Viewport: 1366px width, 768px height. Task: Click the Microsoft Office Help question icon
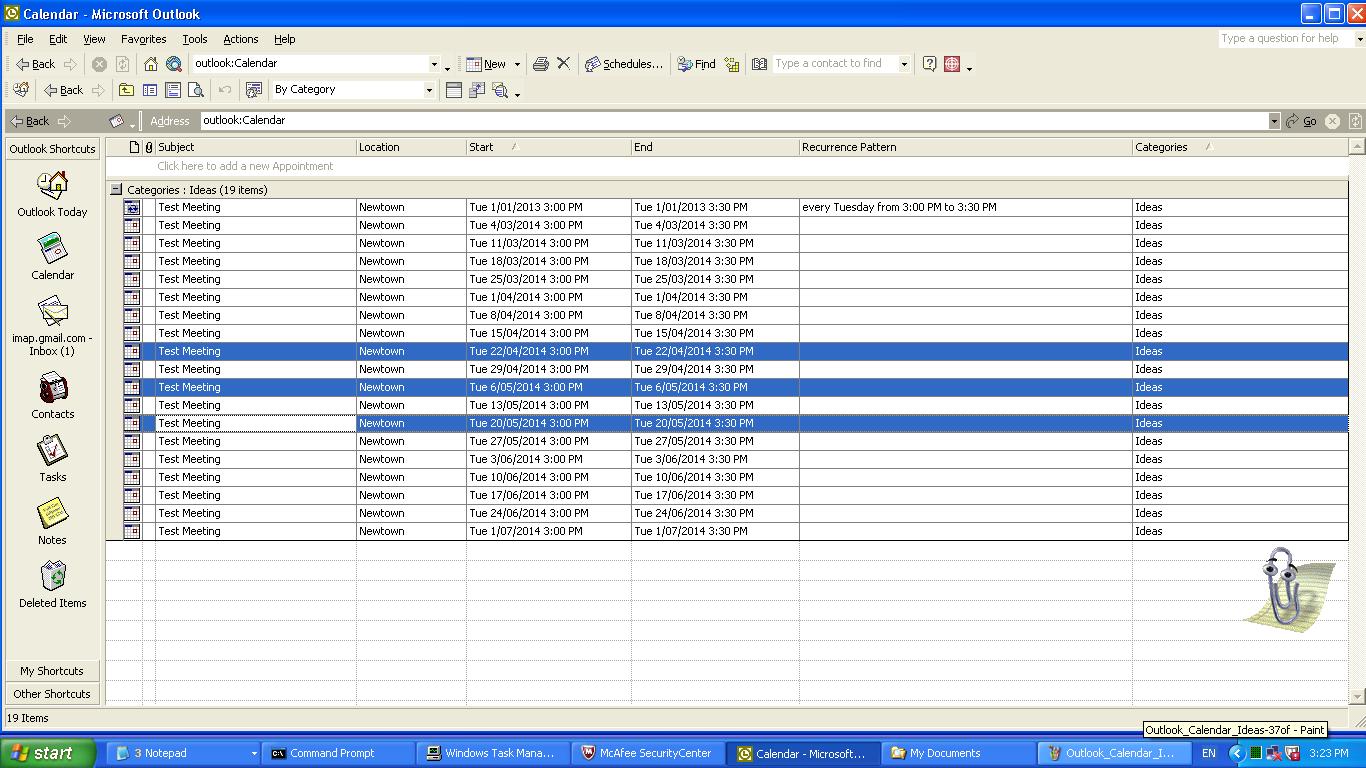(929, 64)
